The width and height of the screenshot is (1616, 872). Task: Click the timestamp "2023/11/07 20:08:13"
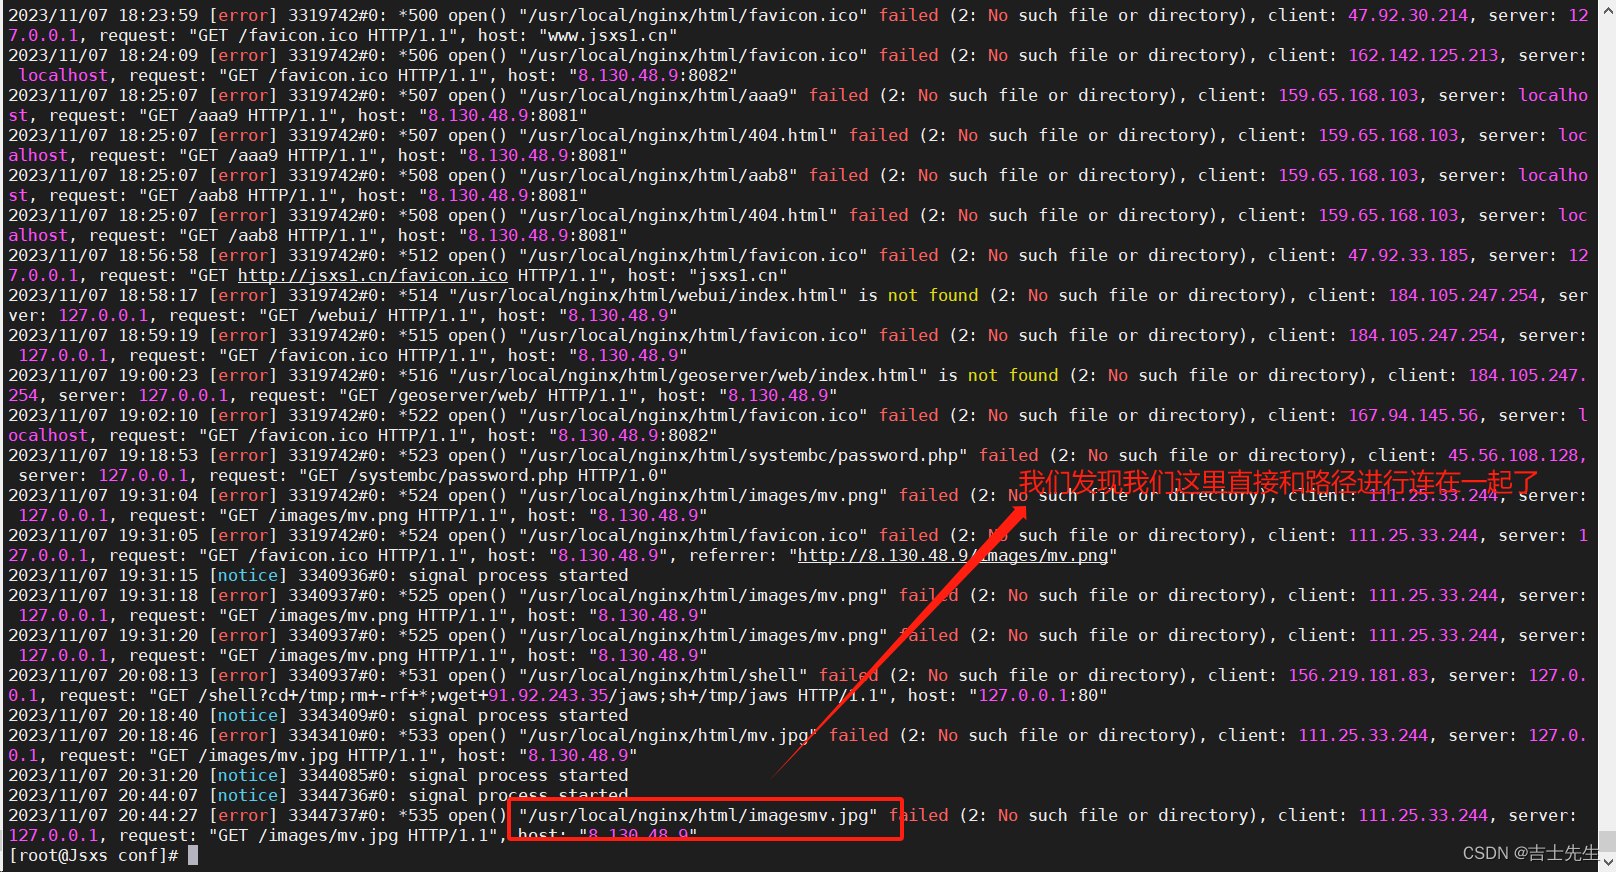pyautogui.click(x=103, y=675)
